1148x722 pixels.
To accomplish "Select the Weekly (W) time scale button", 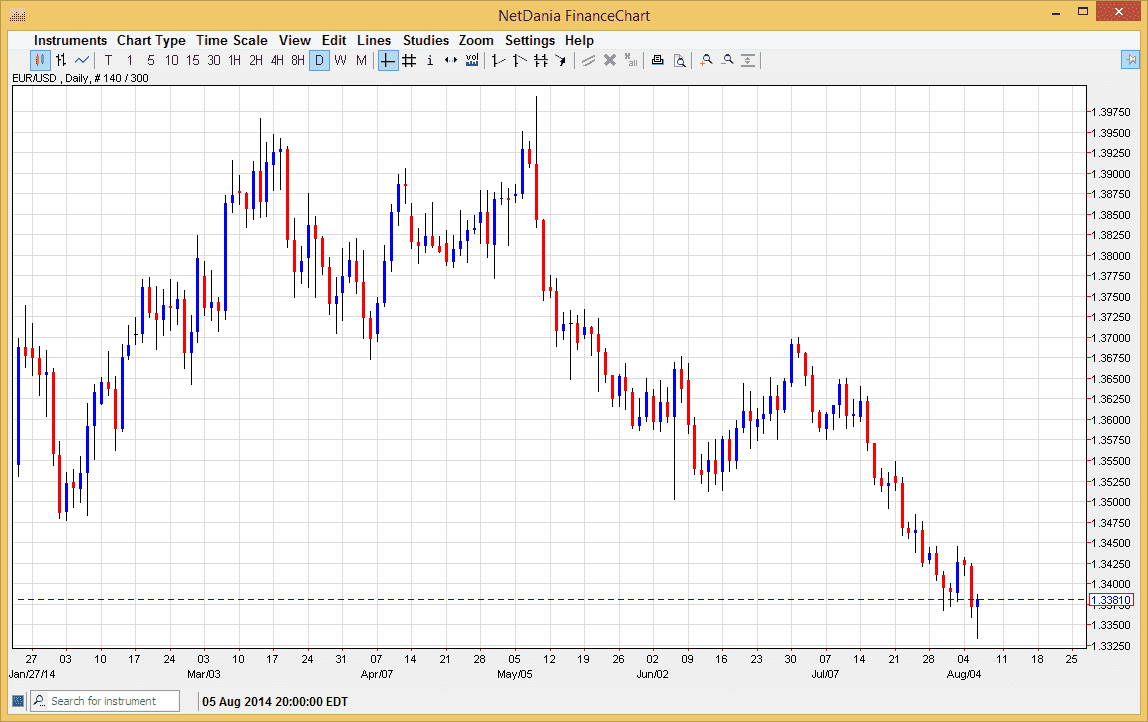I will (x=340, y=60).
